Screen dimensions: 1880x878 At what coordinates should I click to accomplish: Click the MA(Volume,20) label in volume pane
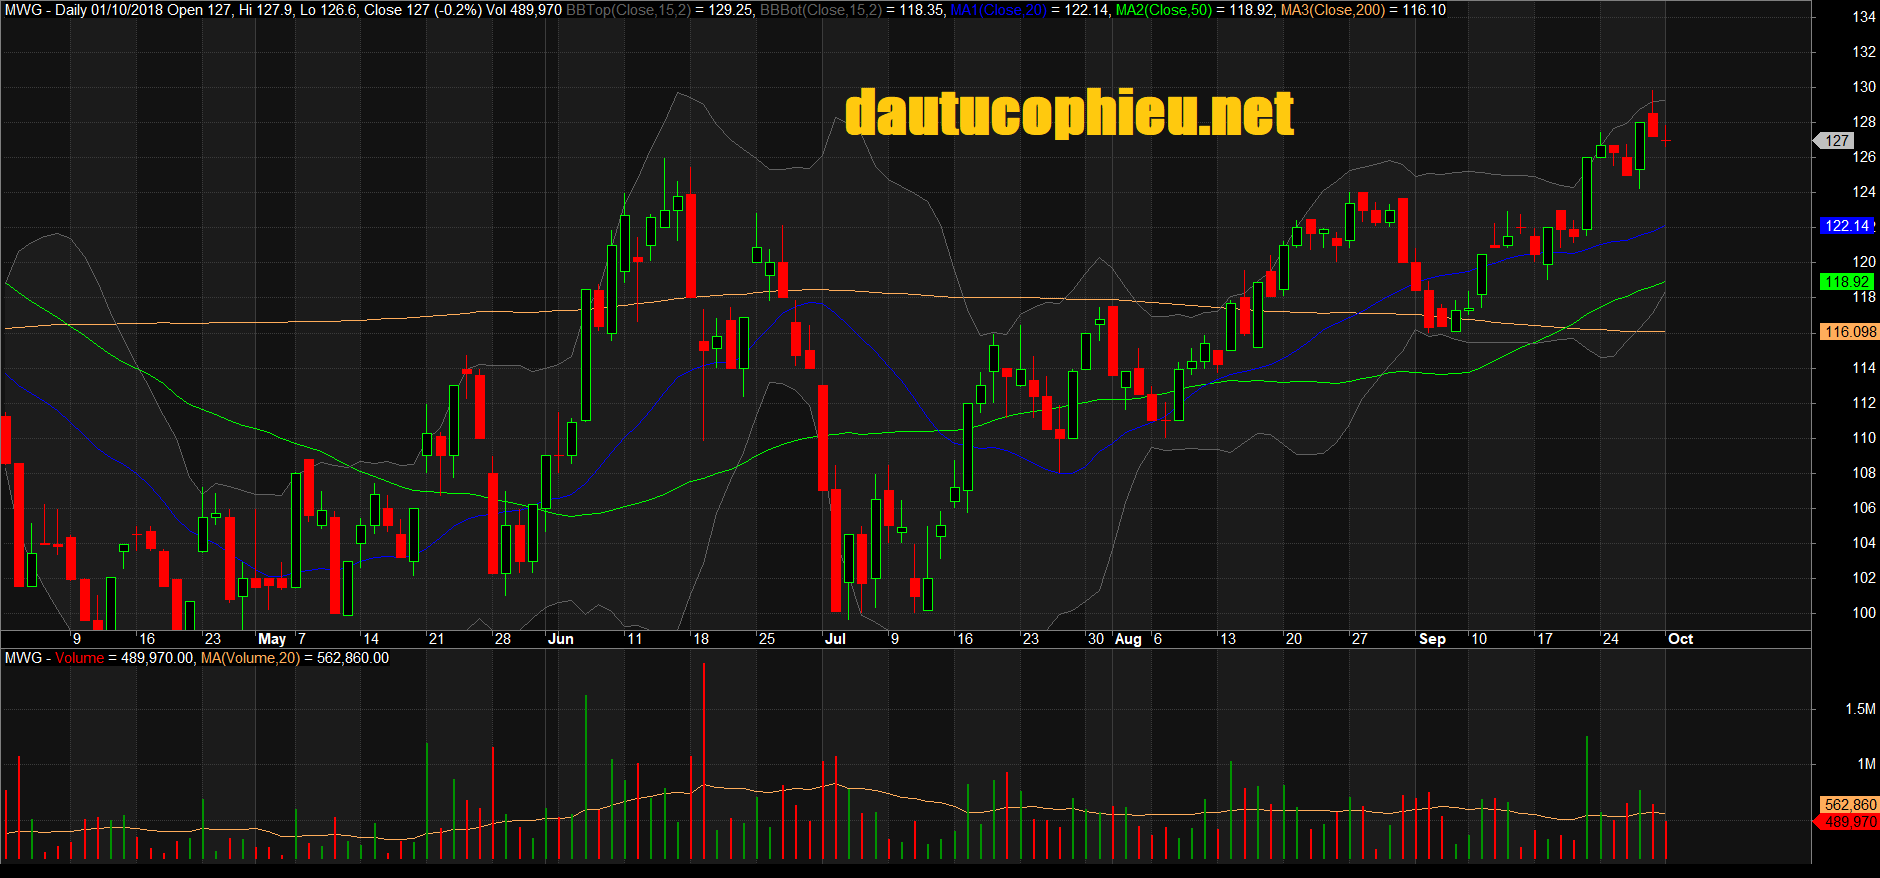pyautogui.click(x=250, y=658)
